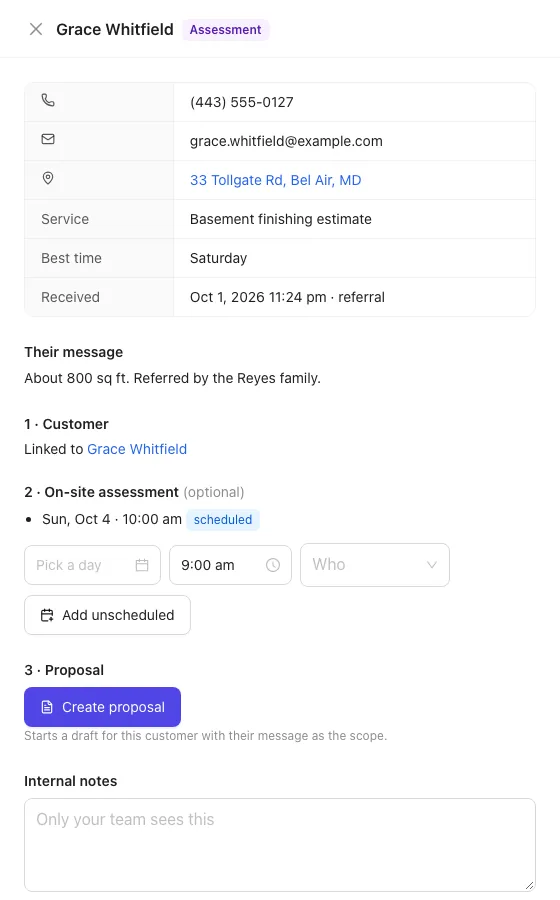Click the 9:00 am time field
This screenshot has height=900, width=560.
pos(231,565)
